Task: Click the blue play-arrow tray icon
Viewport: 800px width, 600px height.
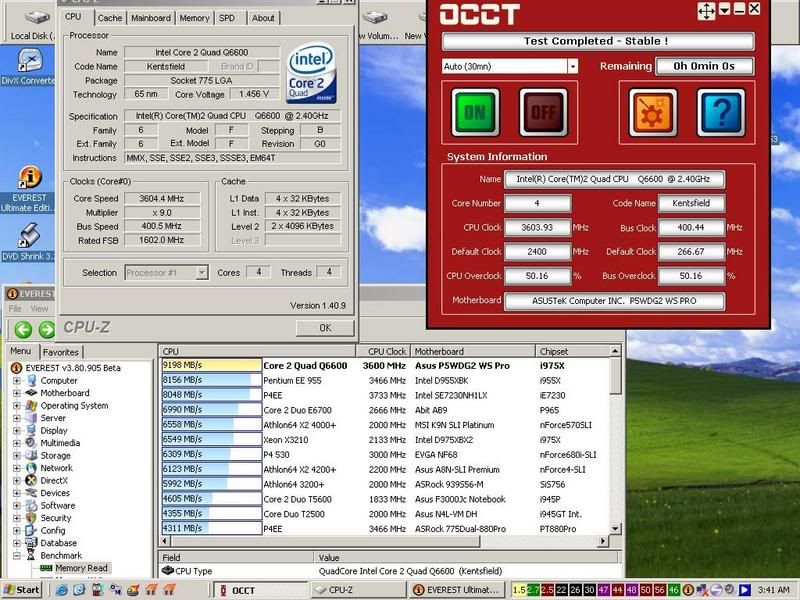Action: point(744,590)
